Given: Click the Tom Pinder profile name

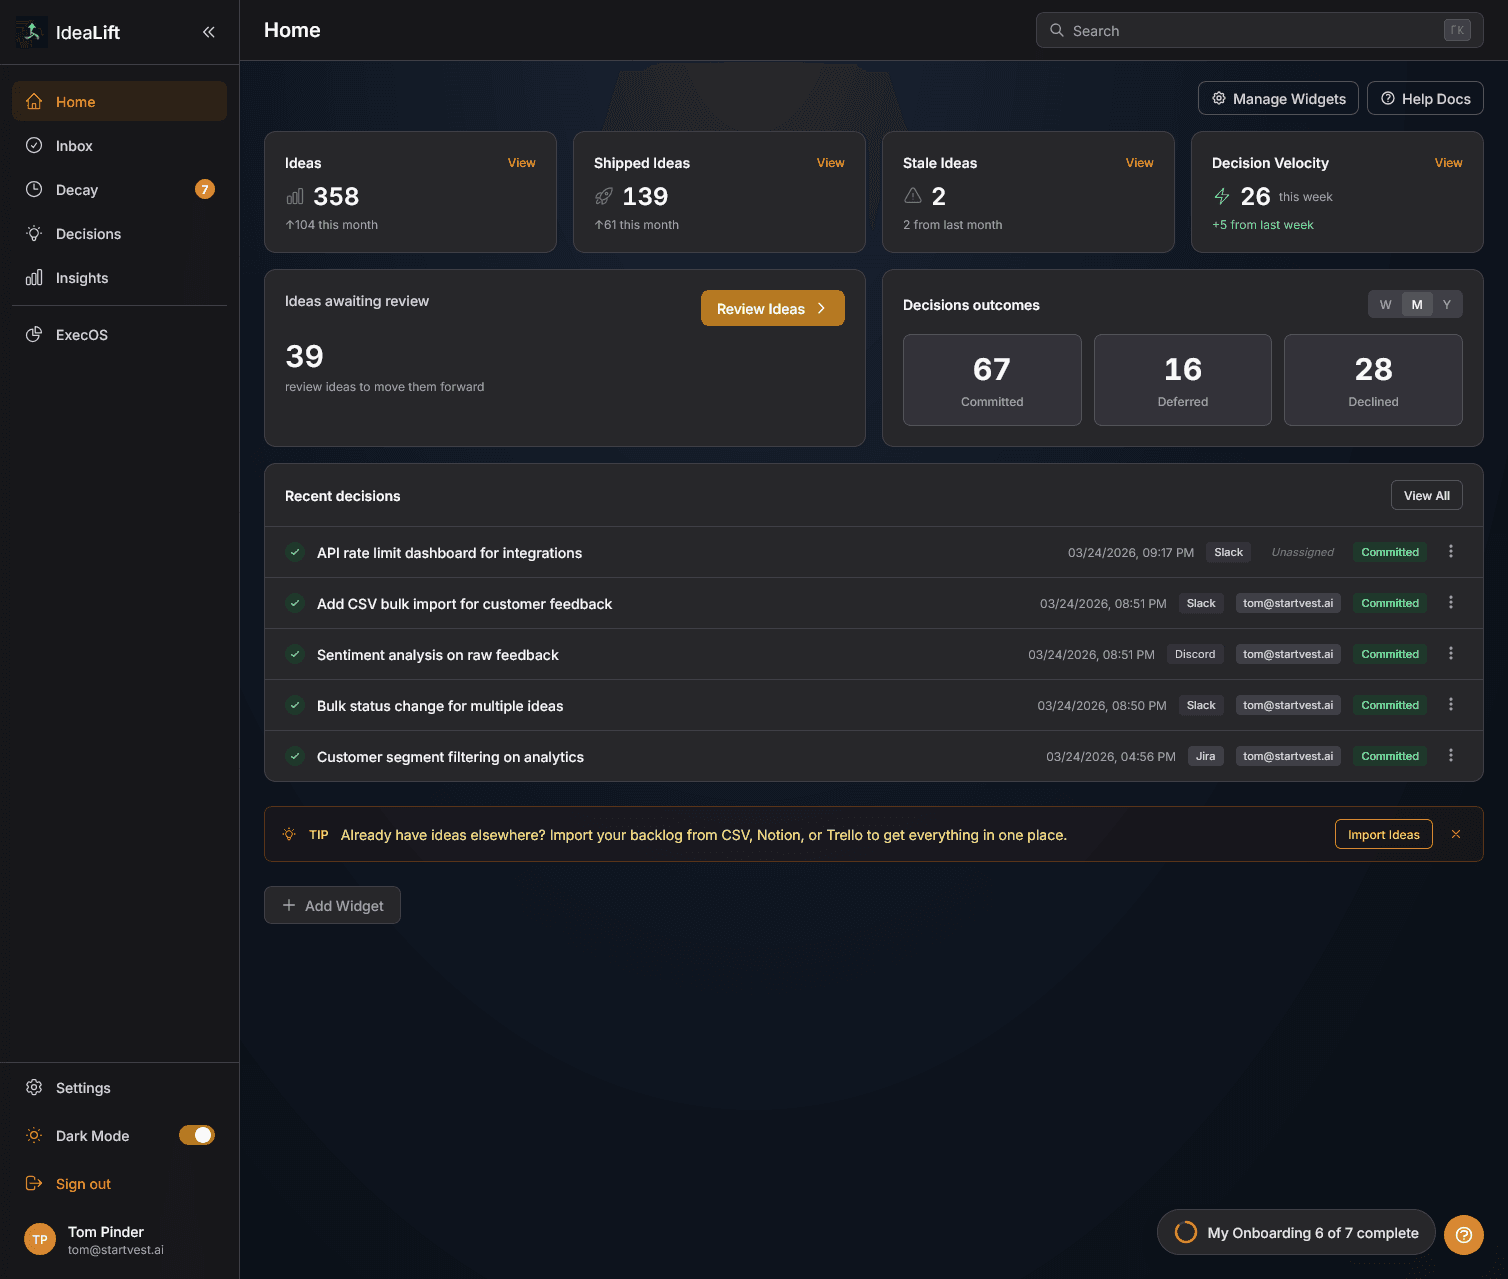Looking at the screenshot, I should (106, 1231).
